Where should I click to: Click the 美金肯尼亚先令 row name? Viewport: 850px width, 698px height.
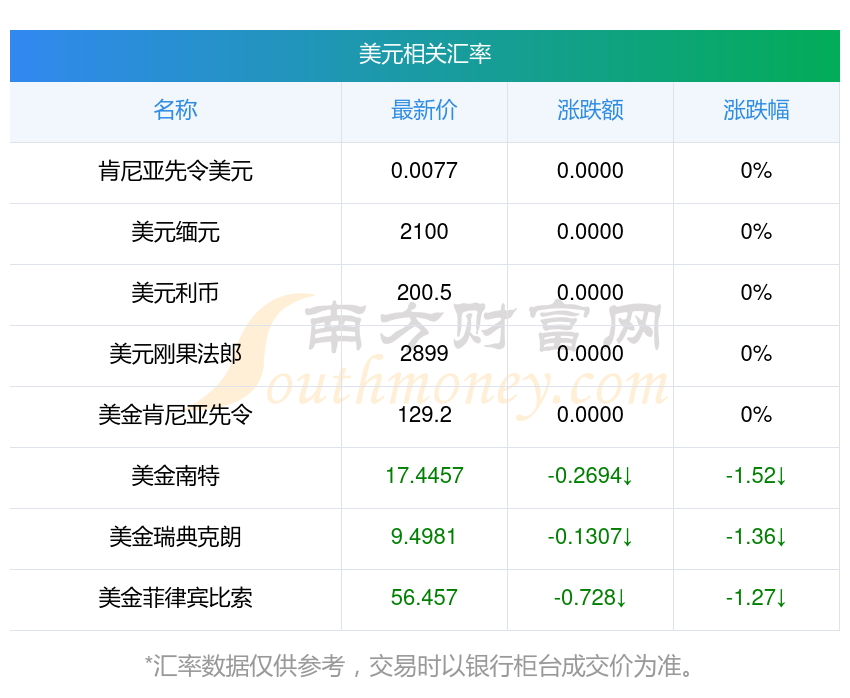coord(175,415)
